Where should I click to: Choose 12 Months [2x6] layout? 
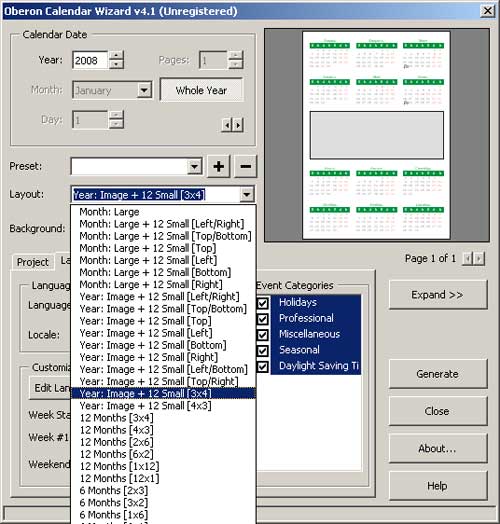tap(163, 442)
